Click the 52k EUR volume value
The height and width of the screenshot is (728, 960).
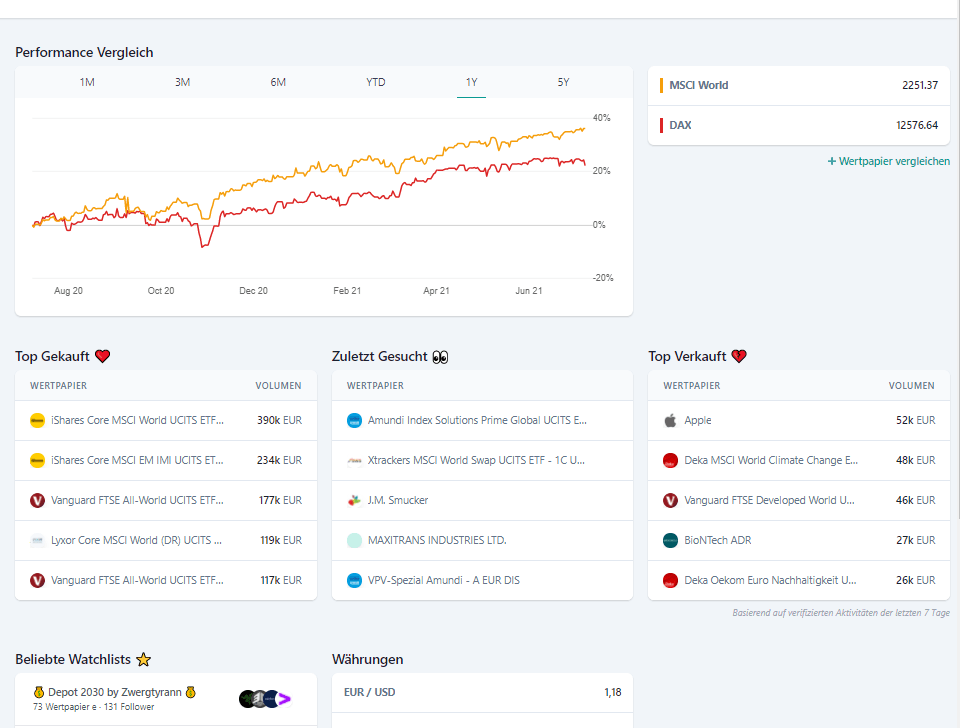tap(916, 421)
